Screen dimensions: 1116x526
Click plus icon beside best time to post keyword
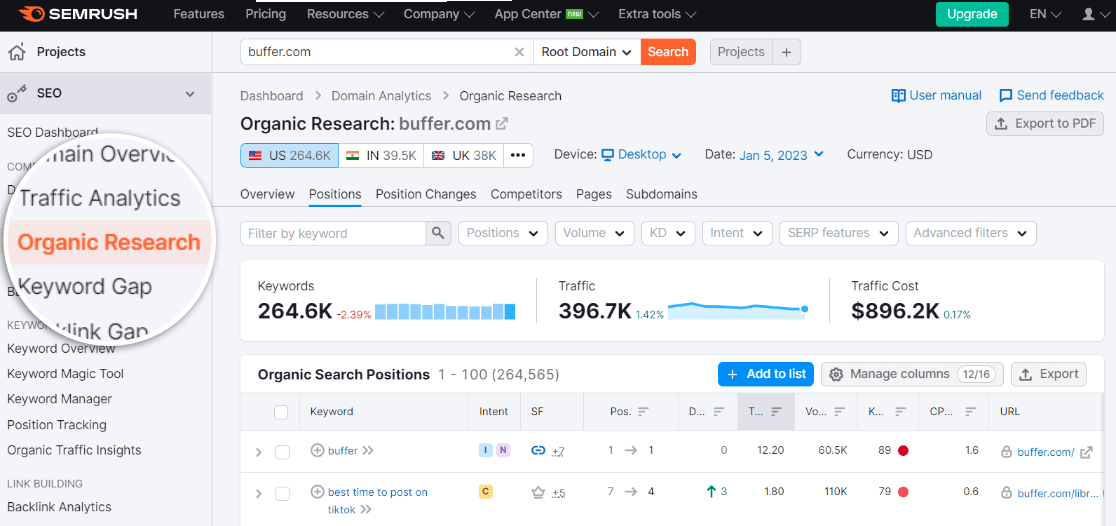pos(317,492)
